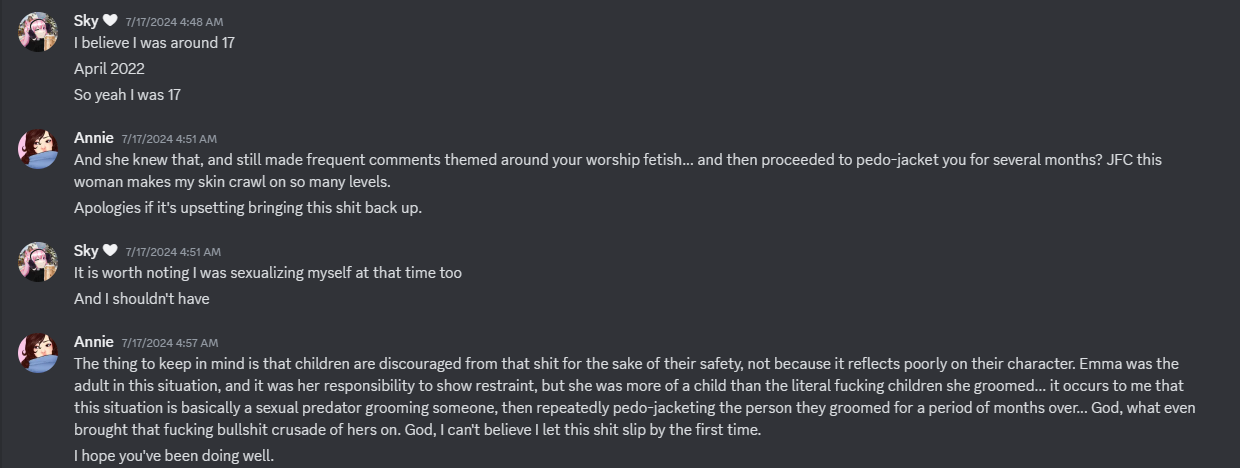Click Sky's 7/17/2024 4:51 AM timestamp
Viewport: 1240px width, 468px height.
pyautogui.click(x=173, y=251)
